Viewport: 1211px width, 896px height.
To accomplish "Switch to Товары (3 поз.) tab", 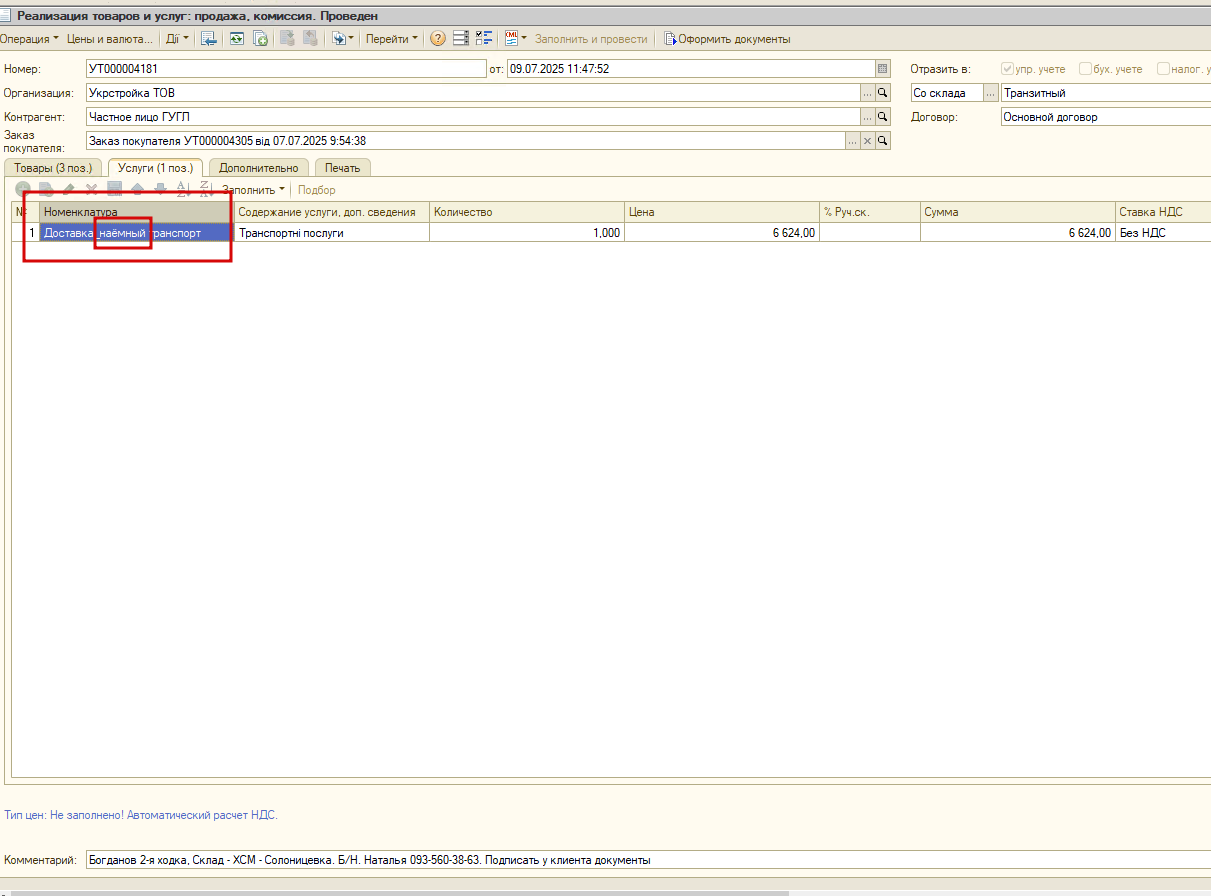I will pos(53,168).
